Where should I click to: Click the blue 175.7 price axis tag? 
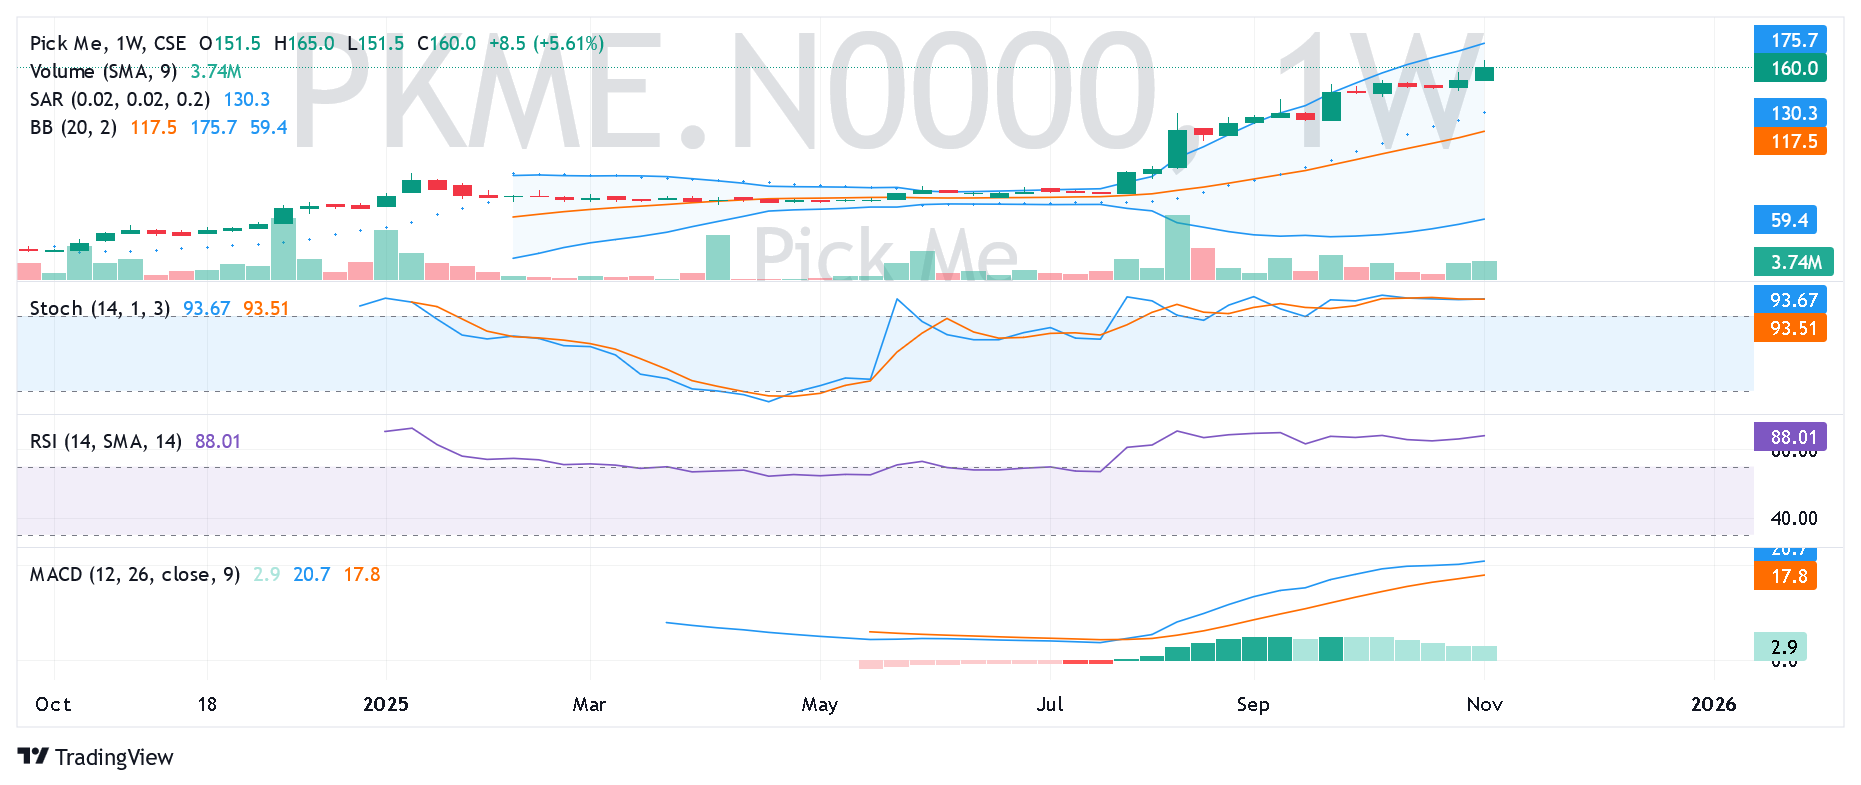click(1791, 40)
